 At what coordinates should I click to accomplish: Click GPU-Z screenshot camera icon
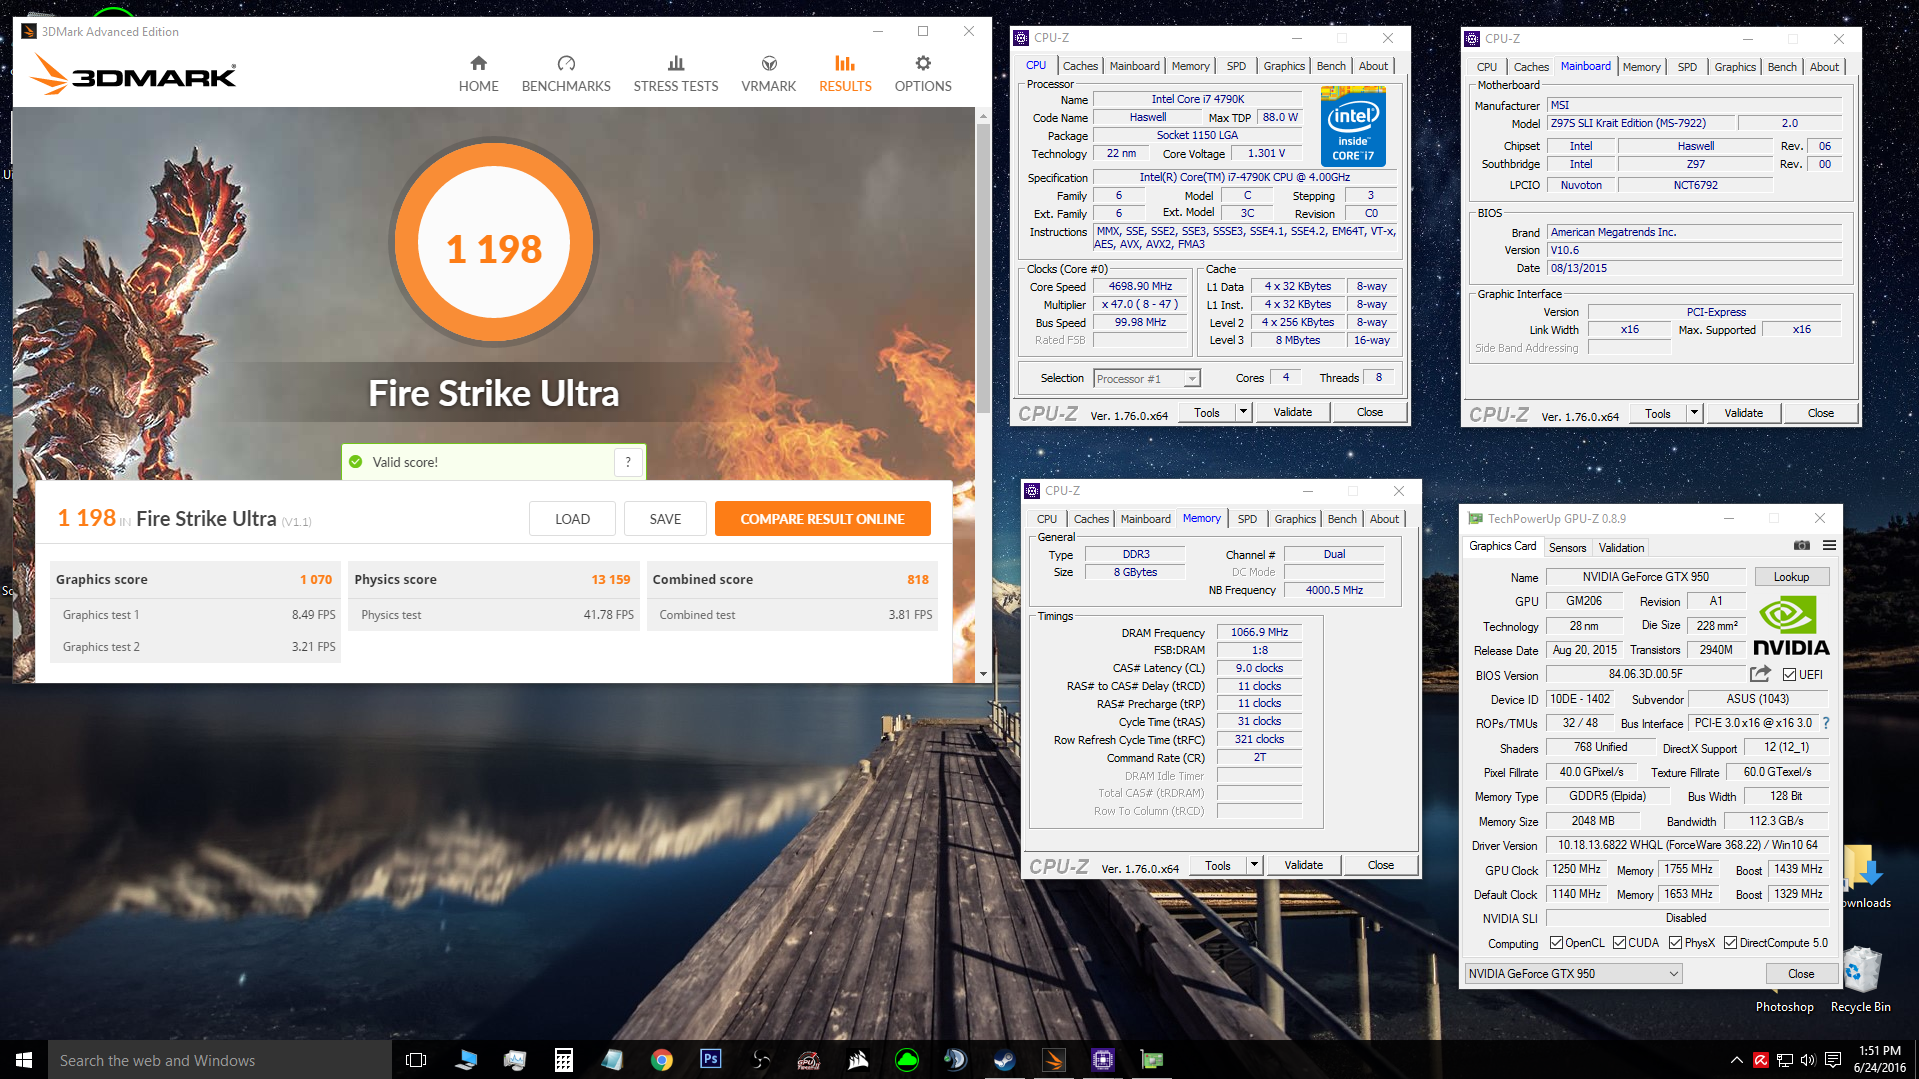point(1802,546)
